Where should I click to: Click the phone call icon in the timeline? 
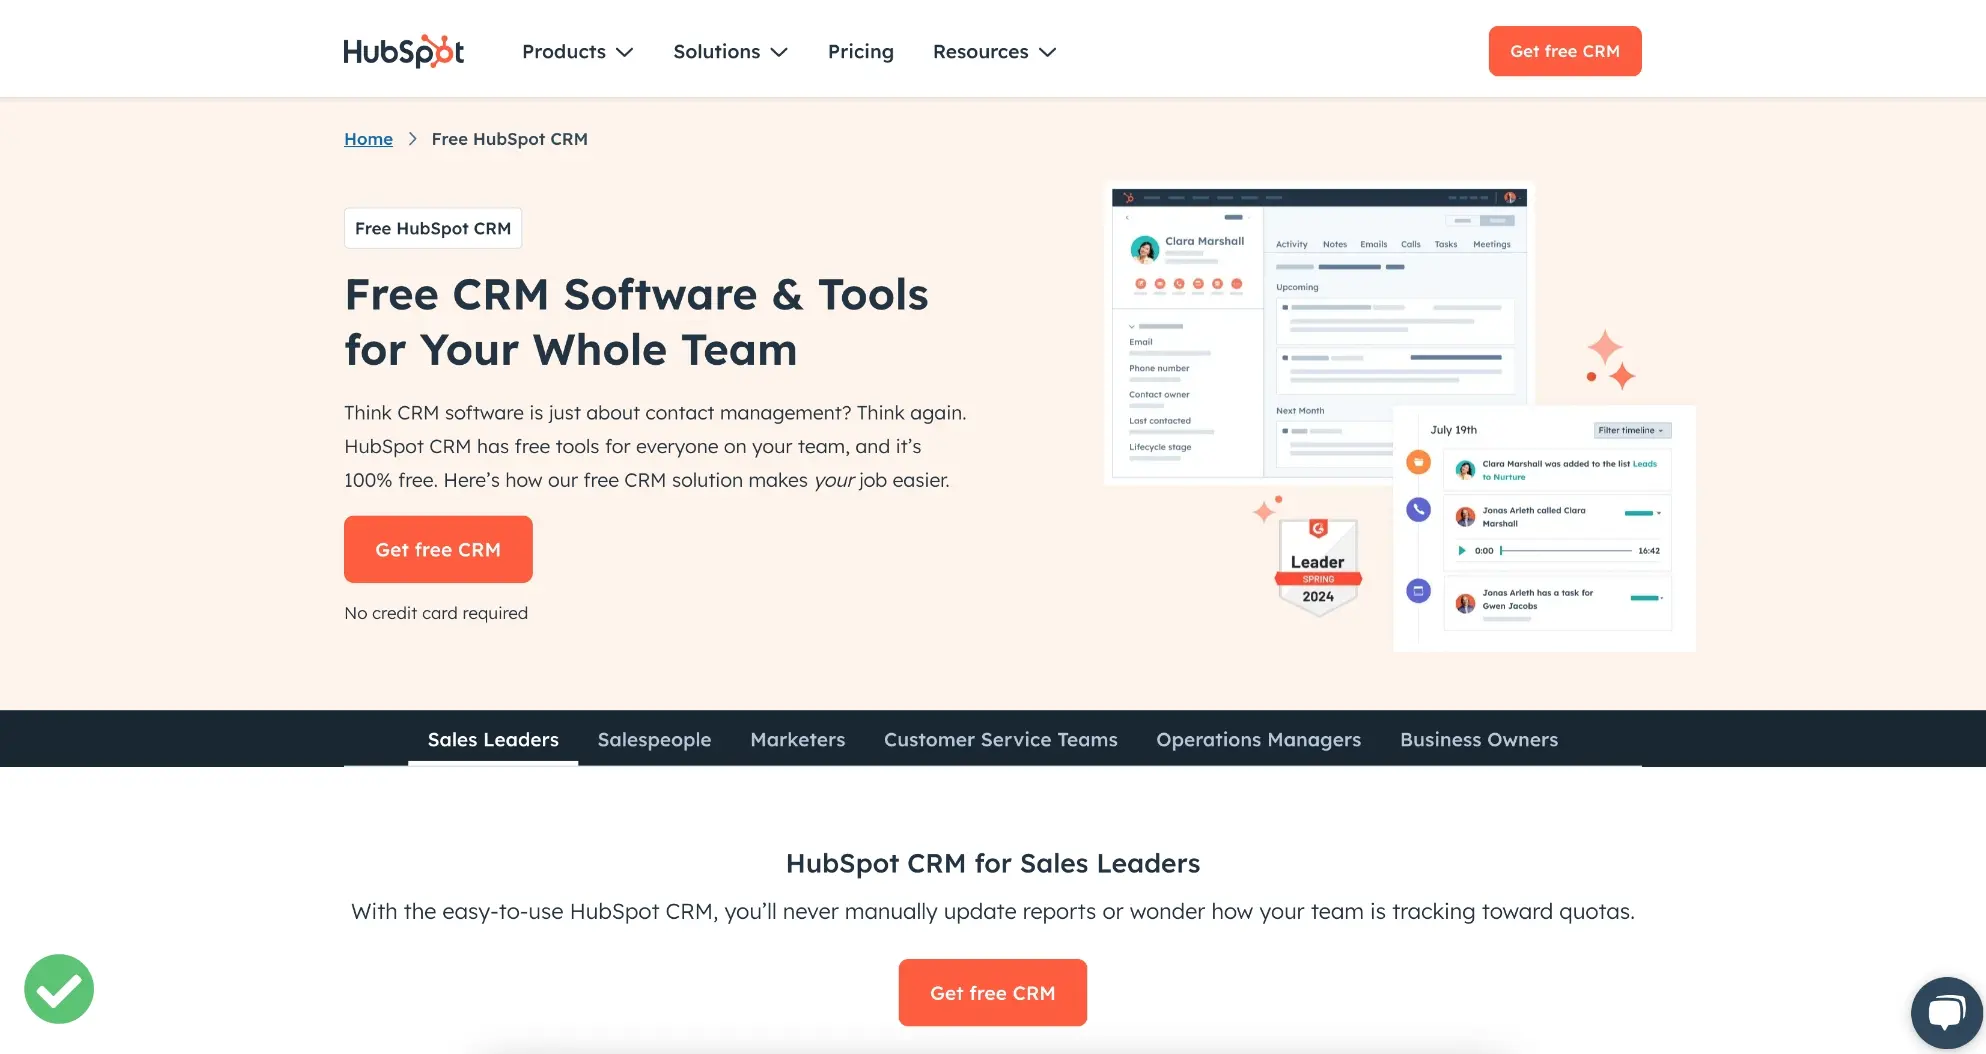(1418, 510)
